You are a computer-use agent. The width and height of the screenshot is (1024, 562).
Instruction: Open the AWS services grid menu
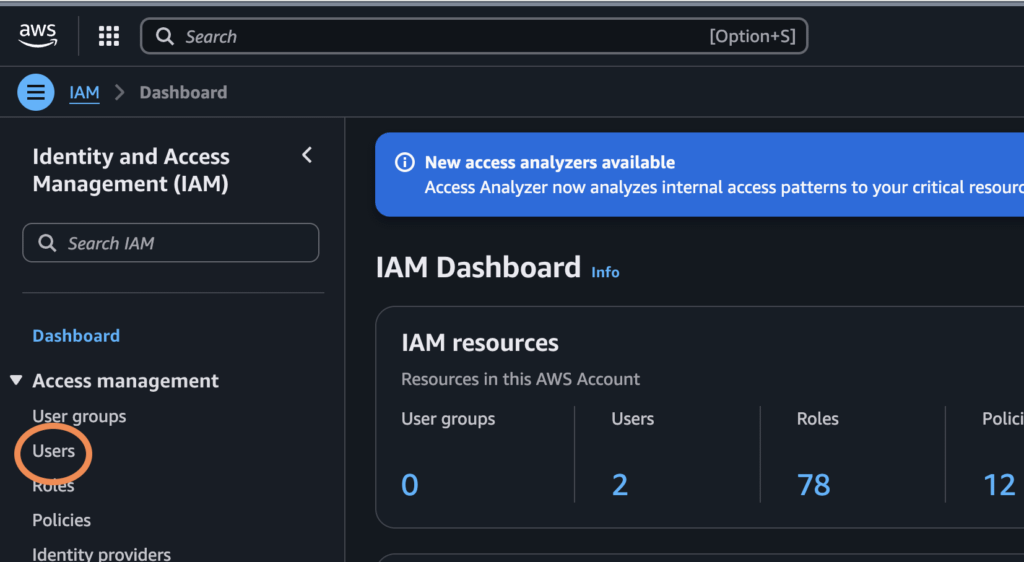(x=109, y=37)
